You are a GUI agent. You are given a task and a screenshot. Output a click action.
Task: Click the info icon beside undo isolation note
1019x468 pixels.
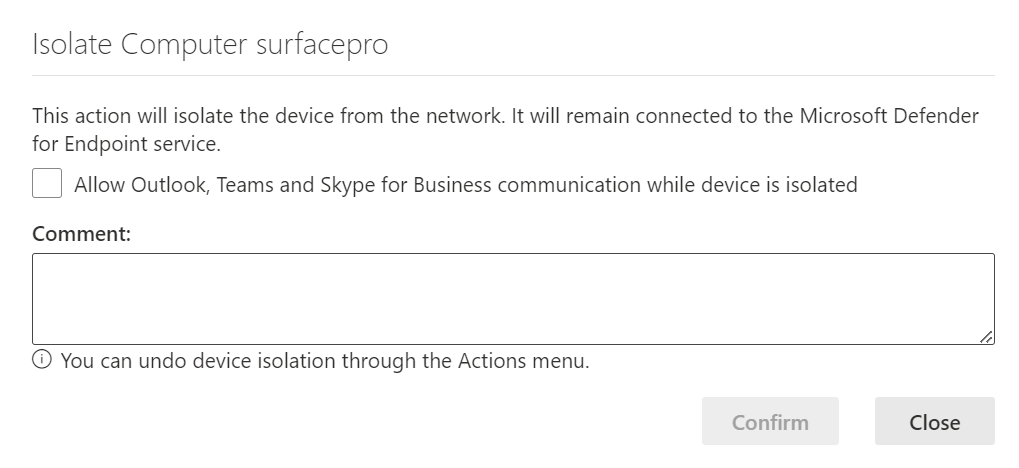tap(42, 360)
